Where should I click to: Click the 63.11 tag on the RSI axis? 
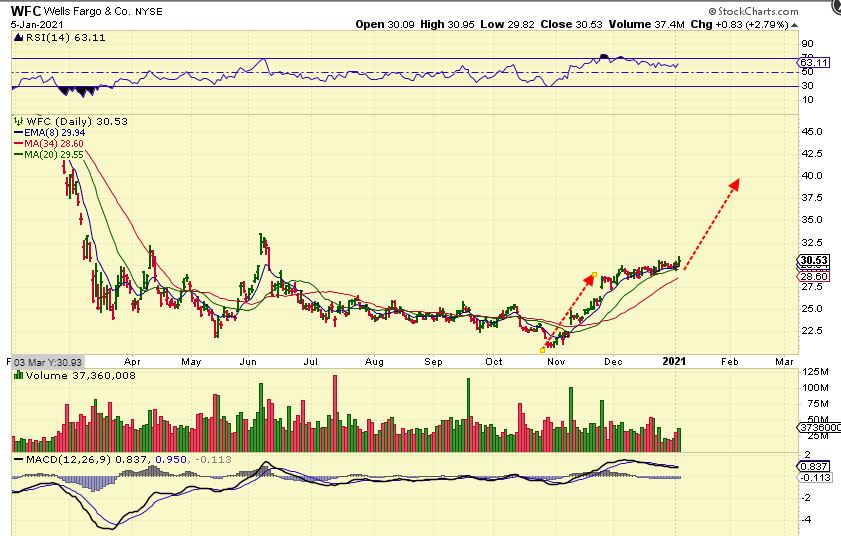(x=814, y=63)
